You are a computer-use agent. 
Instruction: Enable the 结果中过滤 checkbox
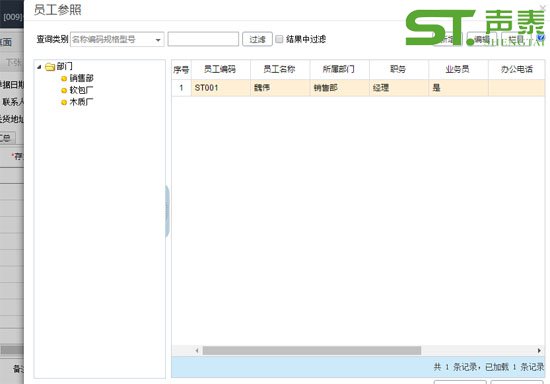(279, 39)
